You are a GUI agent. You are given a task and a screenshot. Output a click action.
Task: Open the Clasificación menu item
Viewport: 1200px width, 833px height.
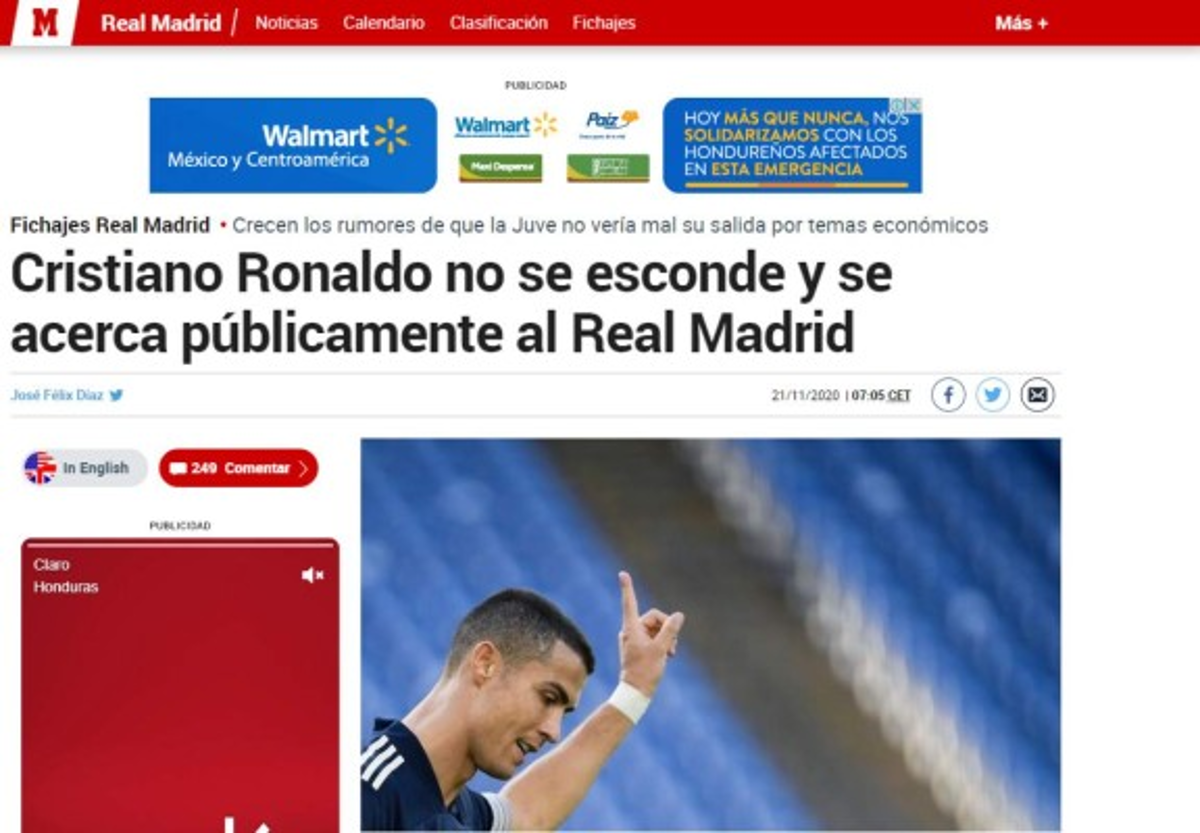pyautogui.click(x=498, y=23)
